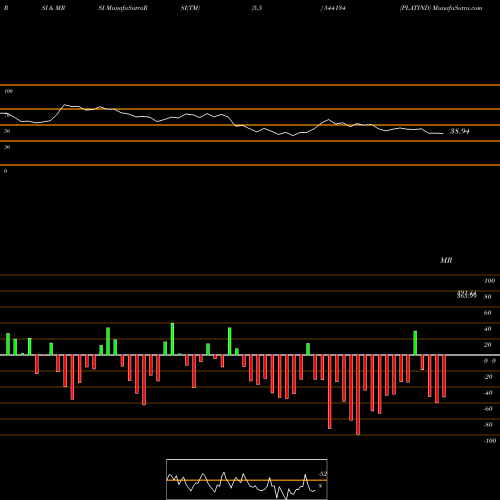Click the -100 label on the MR axis
Image resolution: width=500 pixels, height=500 pixels.
point(490,441)
